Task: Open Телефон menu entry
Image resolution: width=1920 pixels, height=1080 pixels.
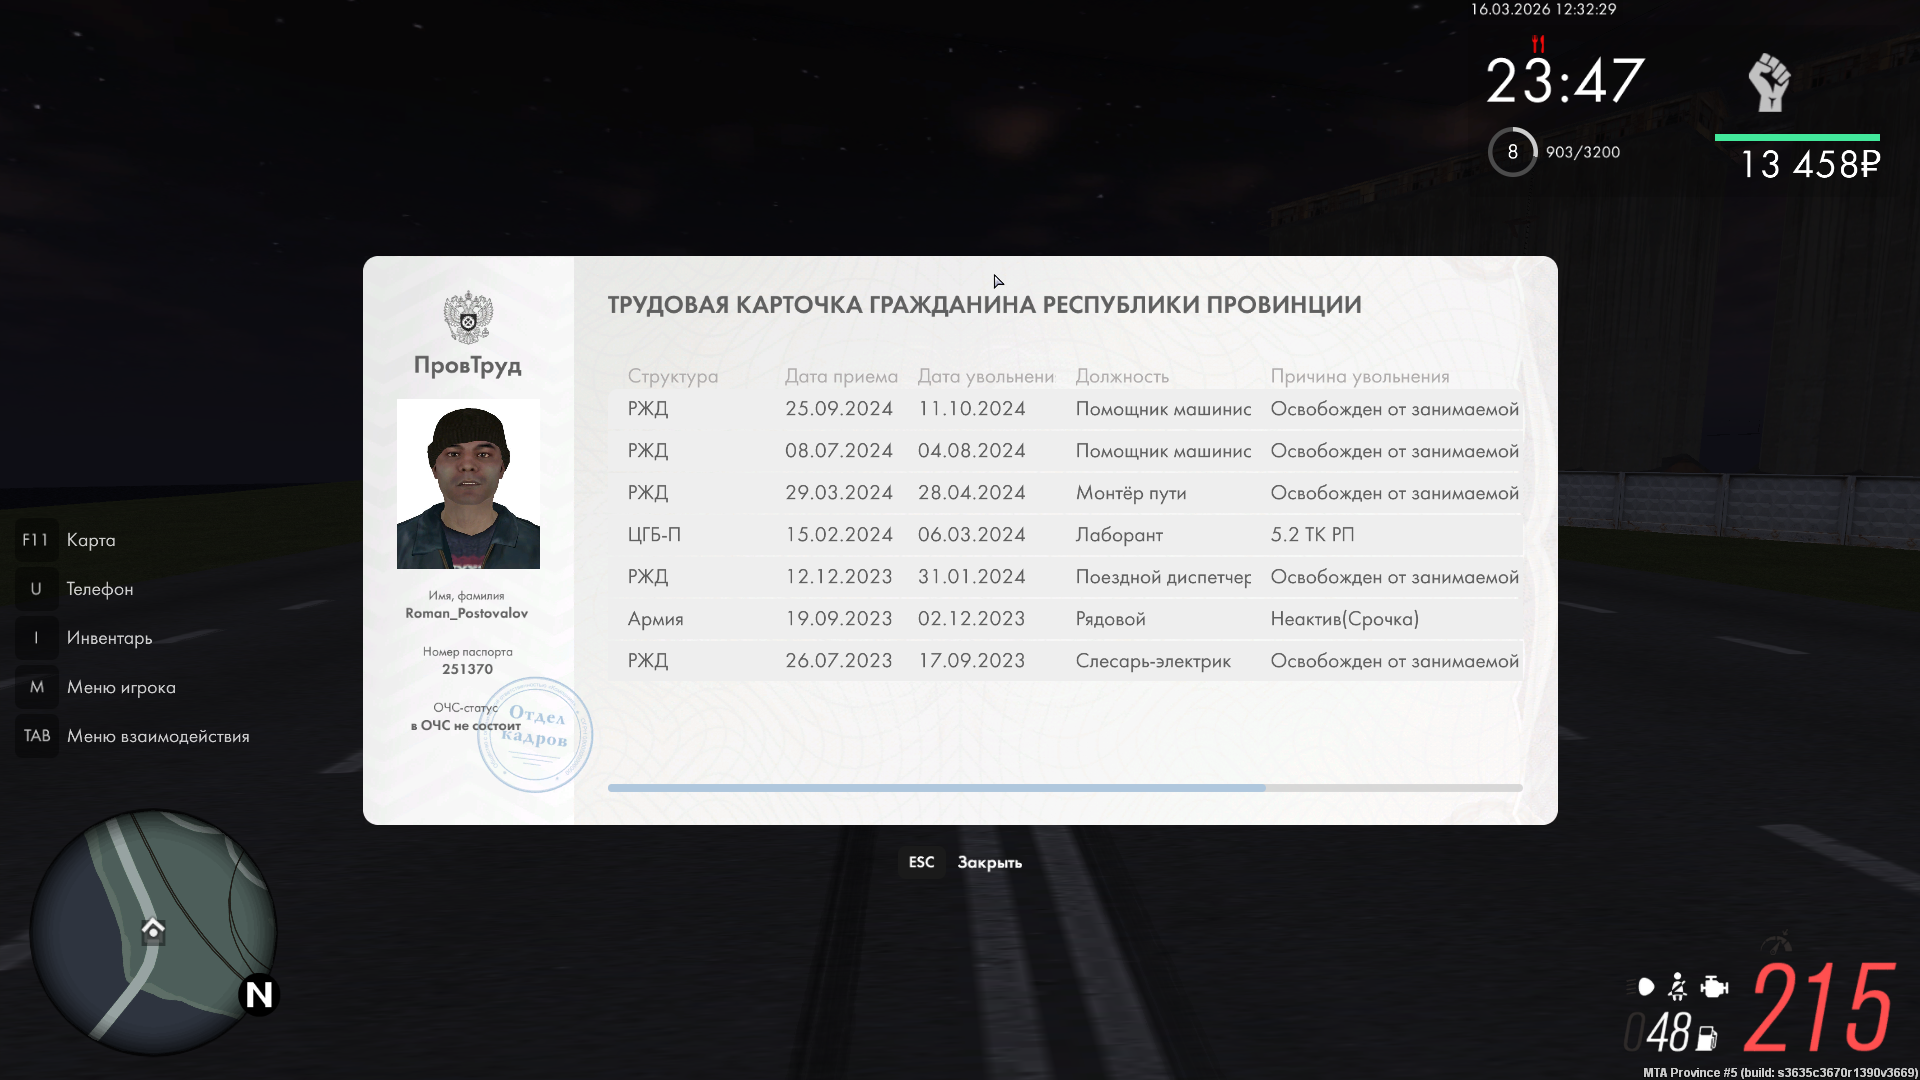Action: [99, 589]
